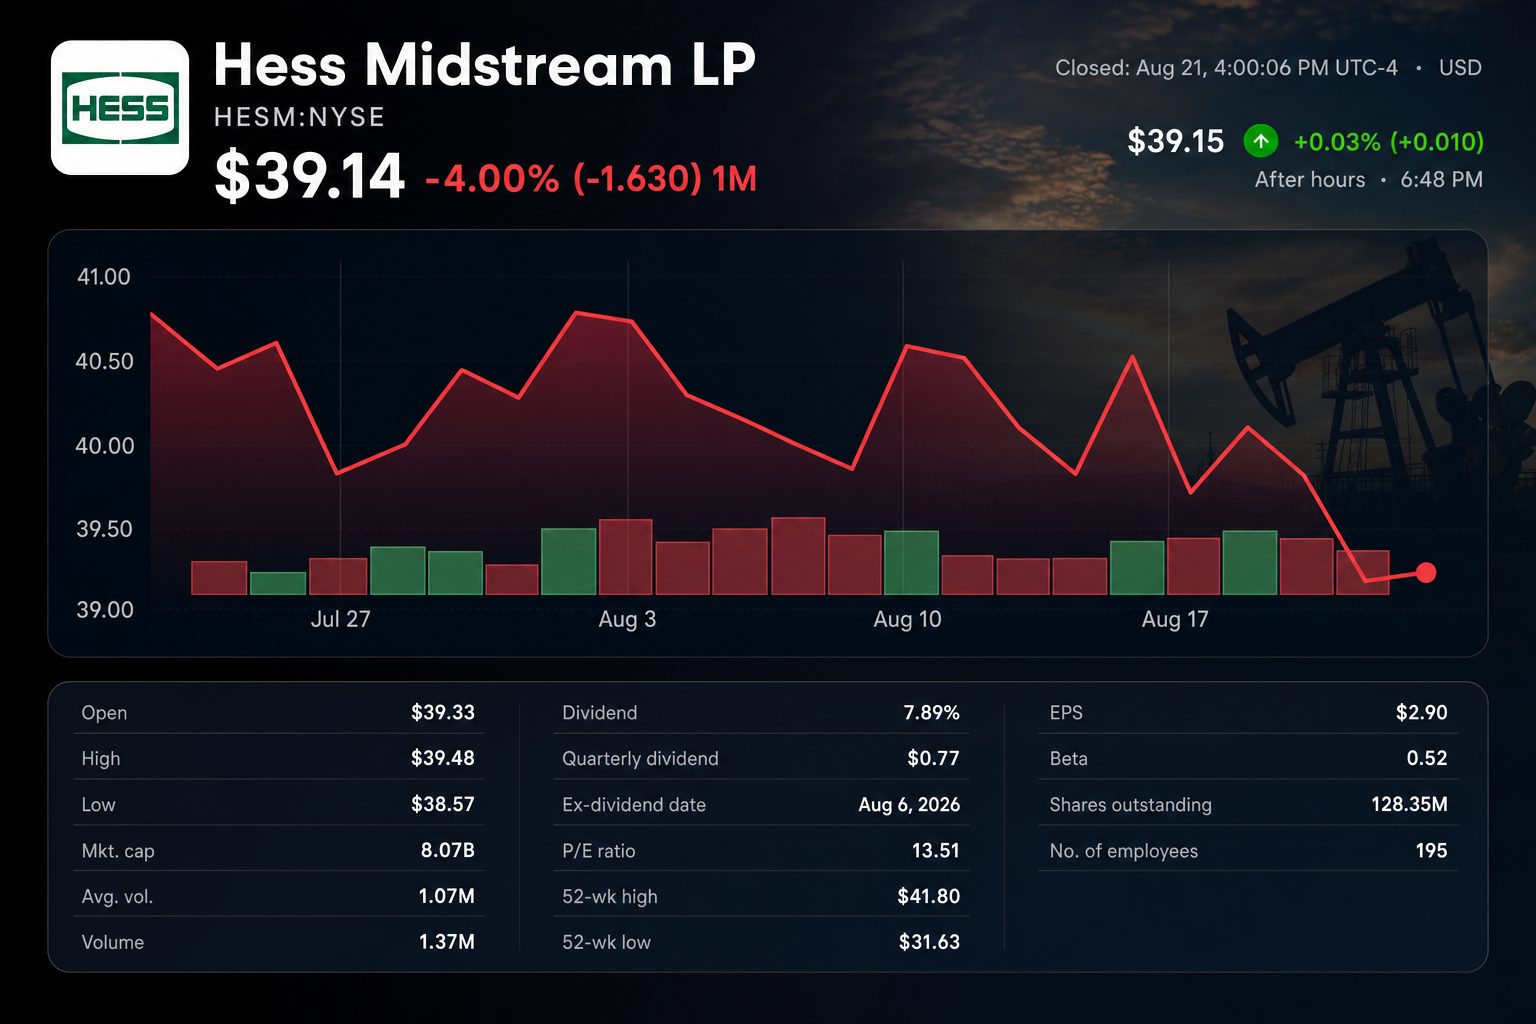Screen dimensions: 1536x1024
Task: Select the "Jul 27" date on the chart axis
Action: point(340,619)
